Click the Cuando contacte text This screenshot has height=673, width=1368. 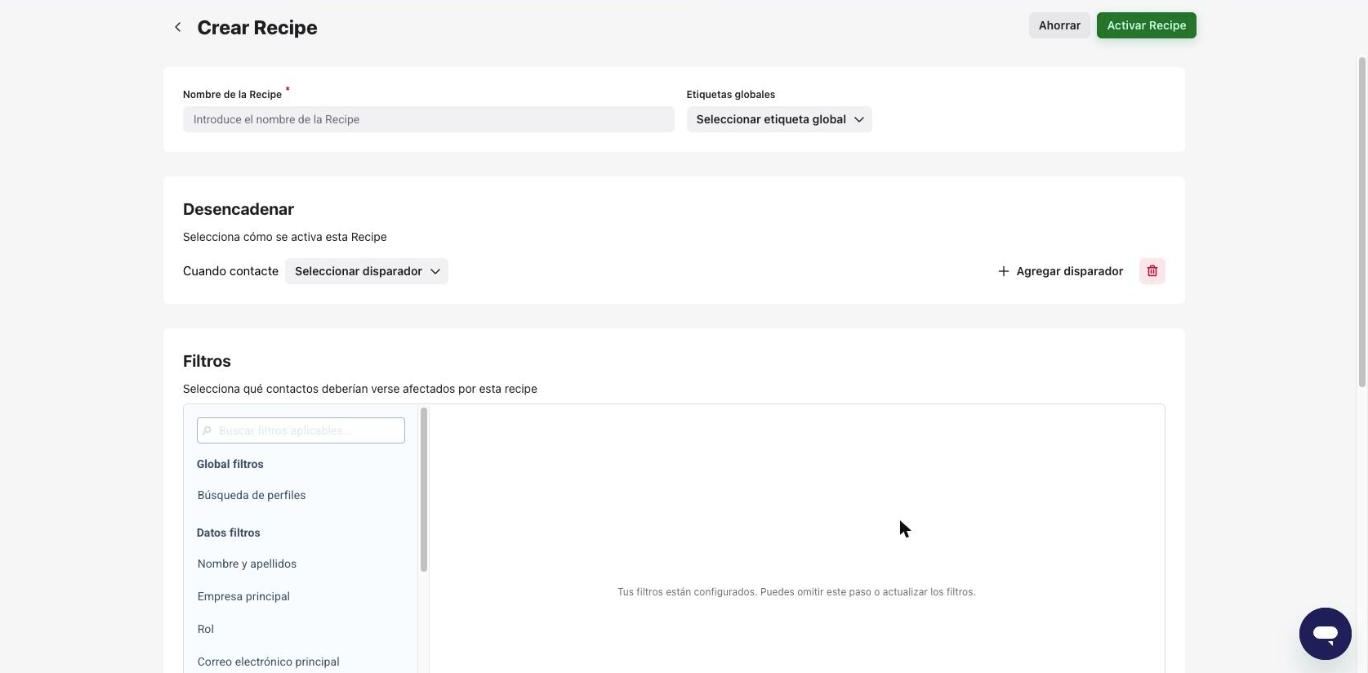[x=231, y=271]
